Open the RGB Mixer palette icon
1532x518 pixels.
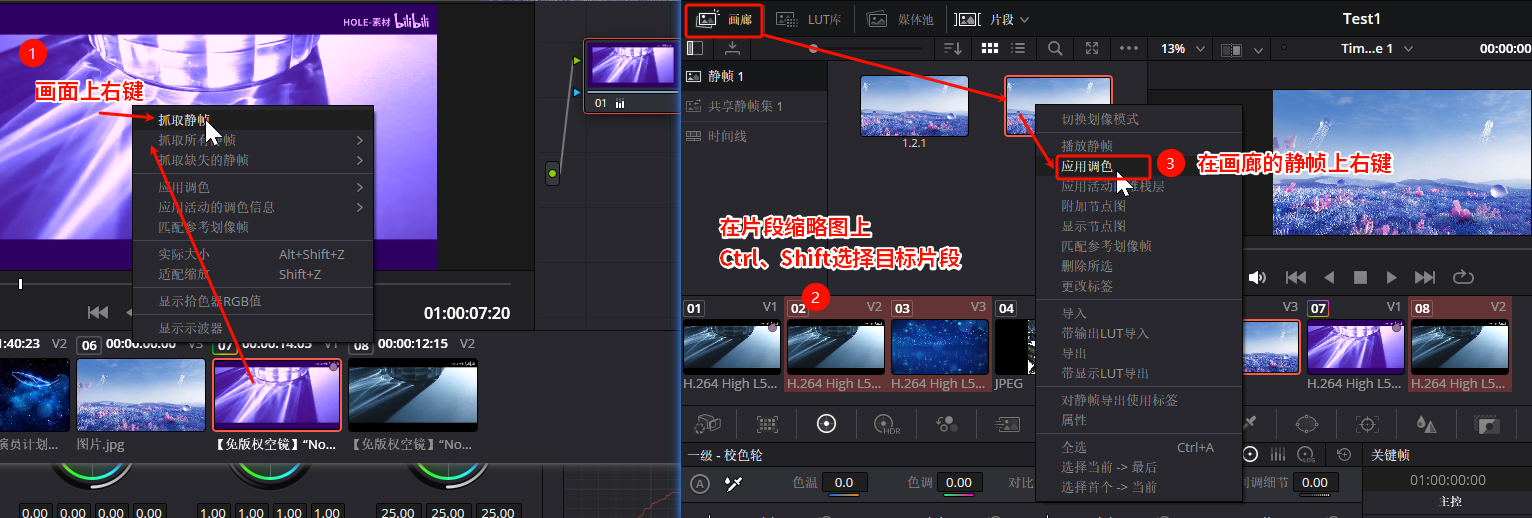pyautogui.click(x=946, y=424)
